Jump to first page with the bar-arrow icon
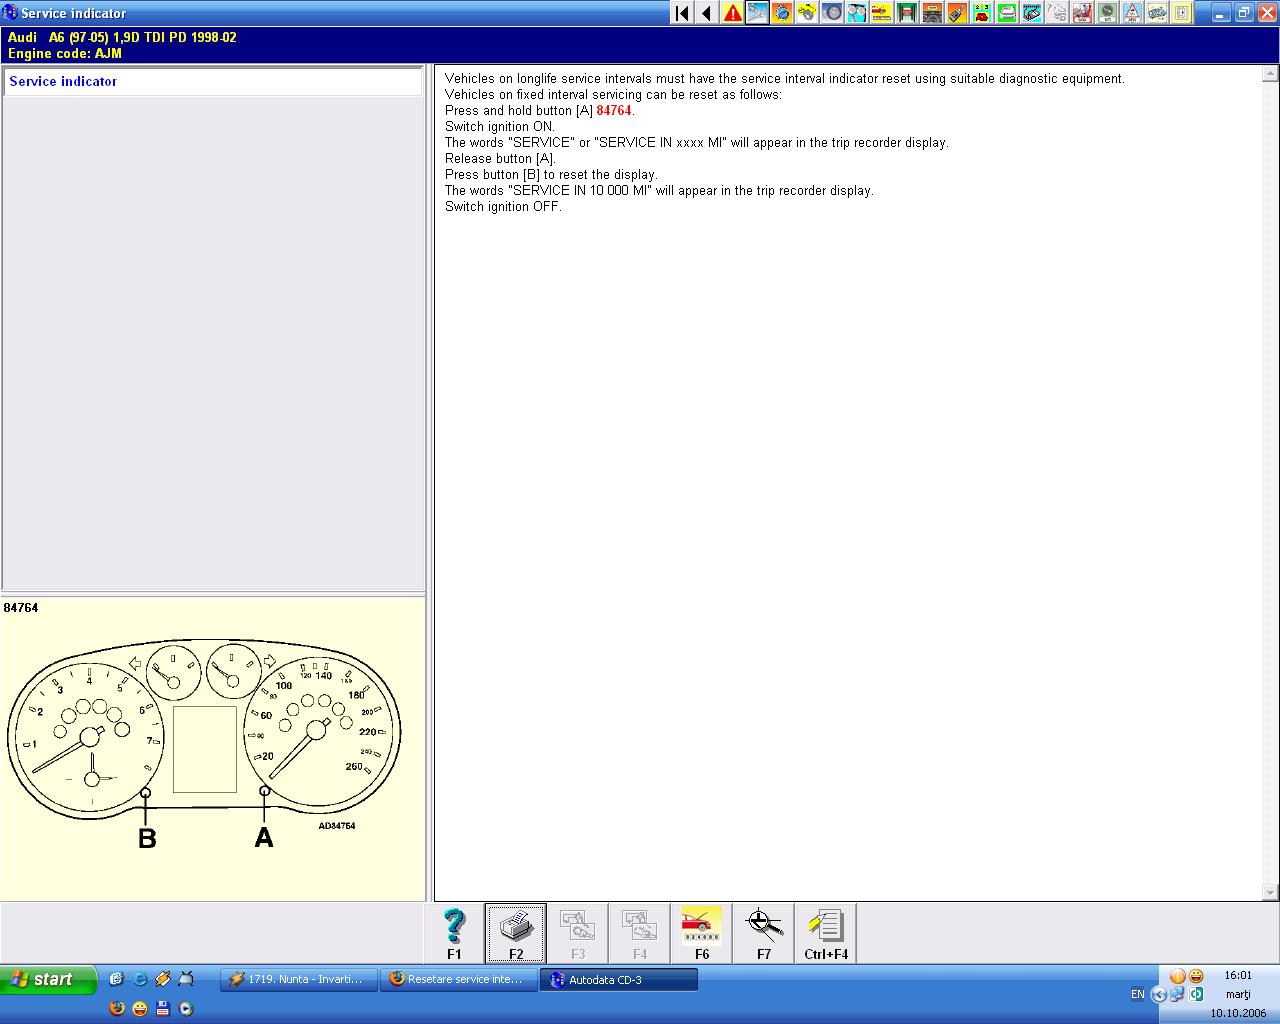This screenshot has width=1280, height=1024. pos(682,13)
